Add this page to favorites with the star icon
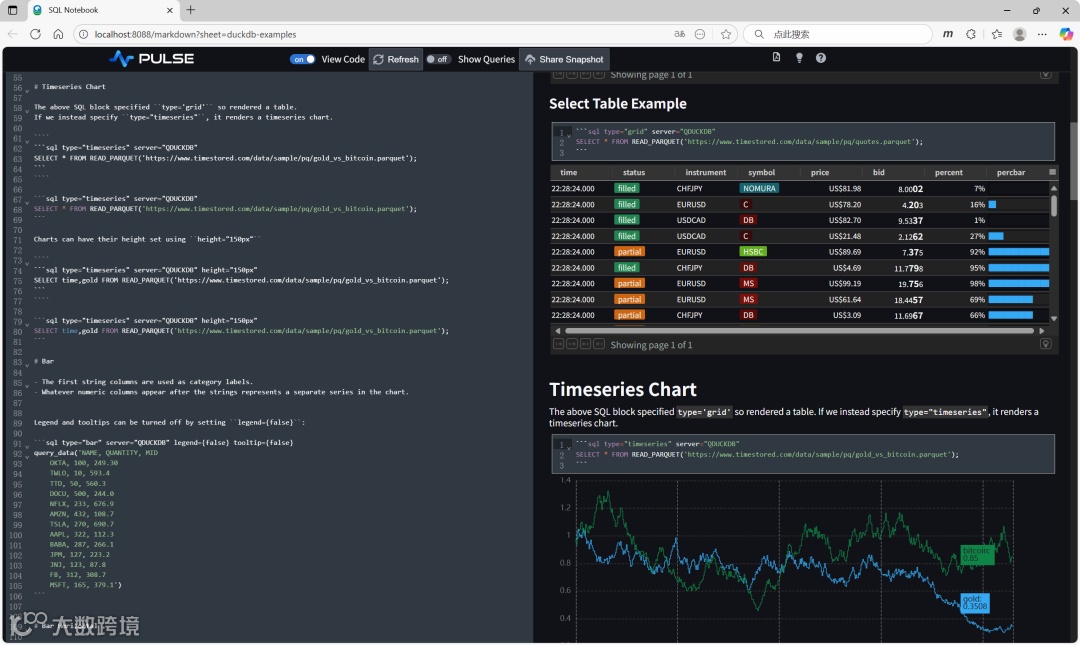Viewport: 1080px width, 645px height. pyautogui.click(x=725, y=34)
